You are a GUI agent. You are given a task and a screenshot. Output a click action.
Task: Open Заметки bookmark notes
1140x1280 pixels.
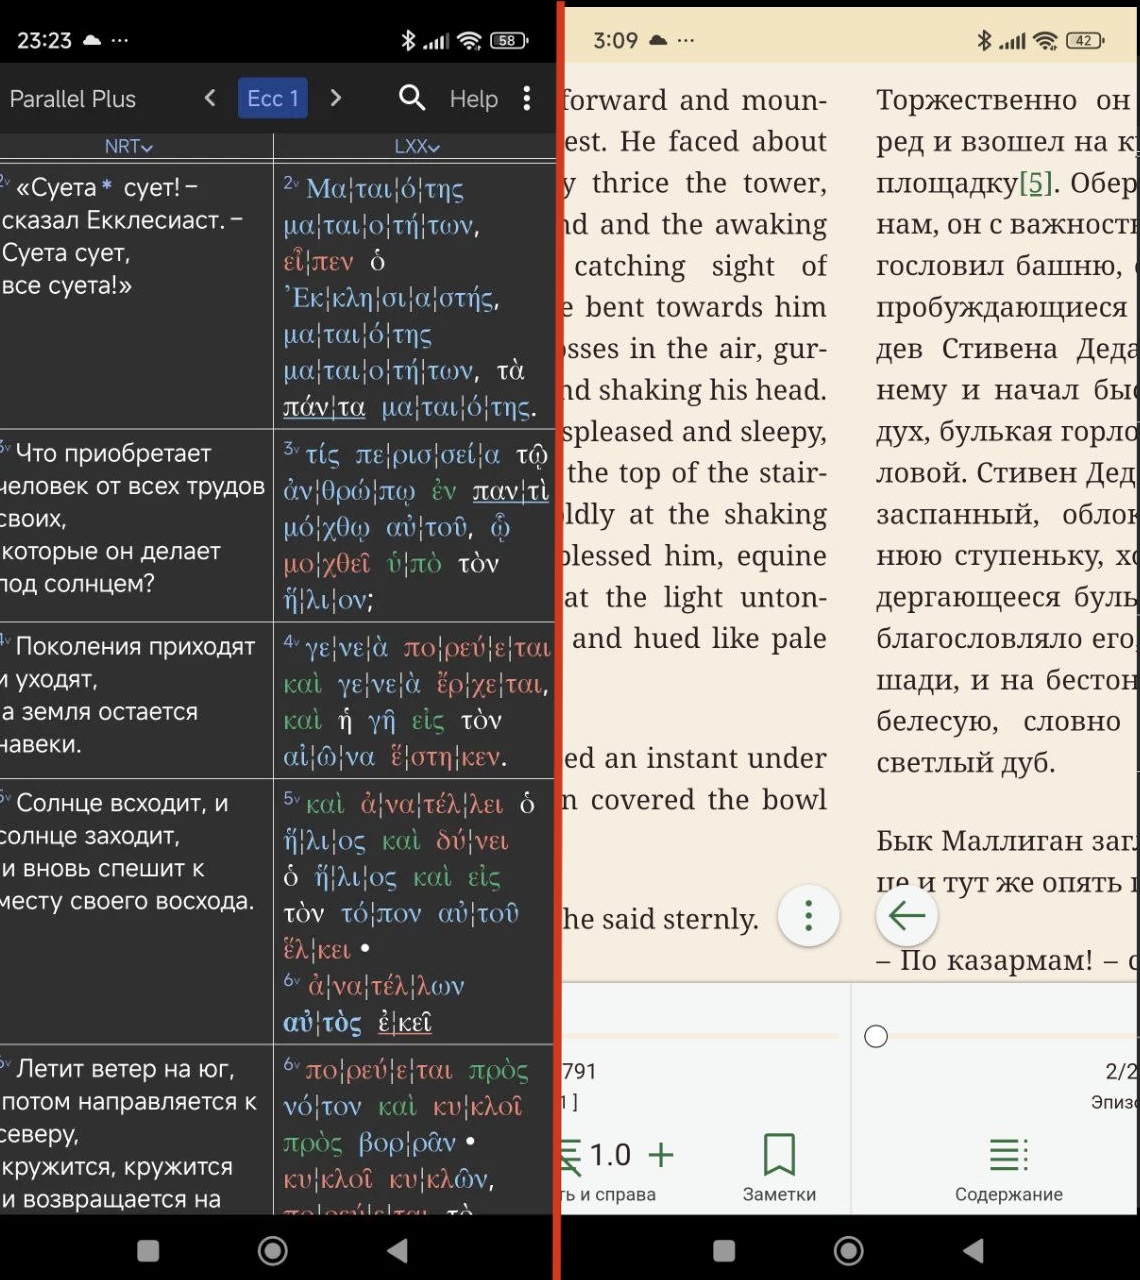[x=779, y=1166]
